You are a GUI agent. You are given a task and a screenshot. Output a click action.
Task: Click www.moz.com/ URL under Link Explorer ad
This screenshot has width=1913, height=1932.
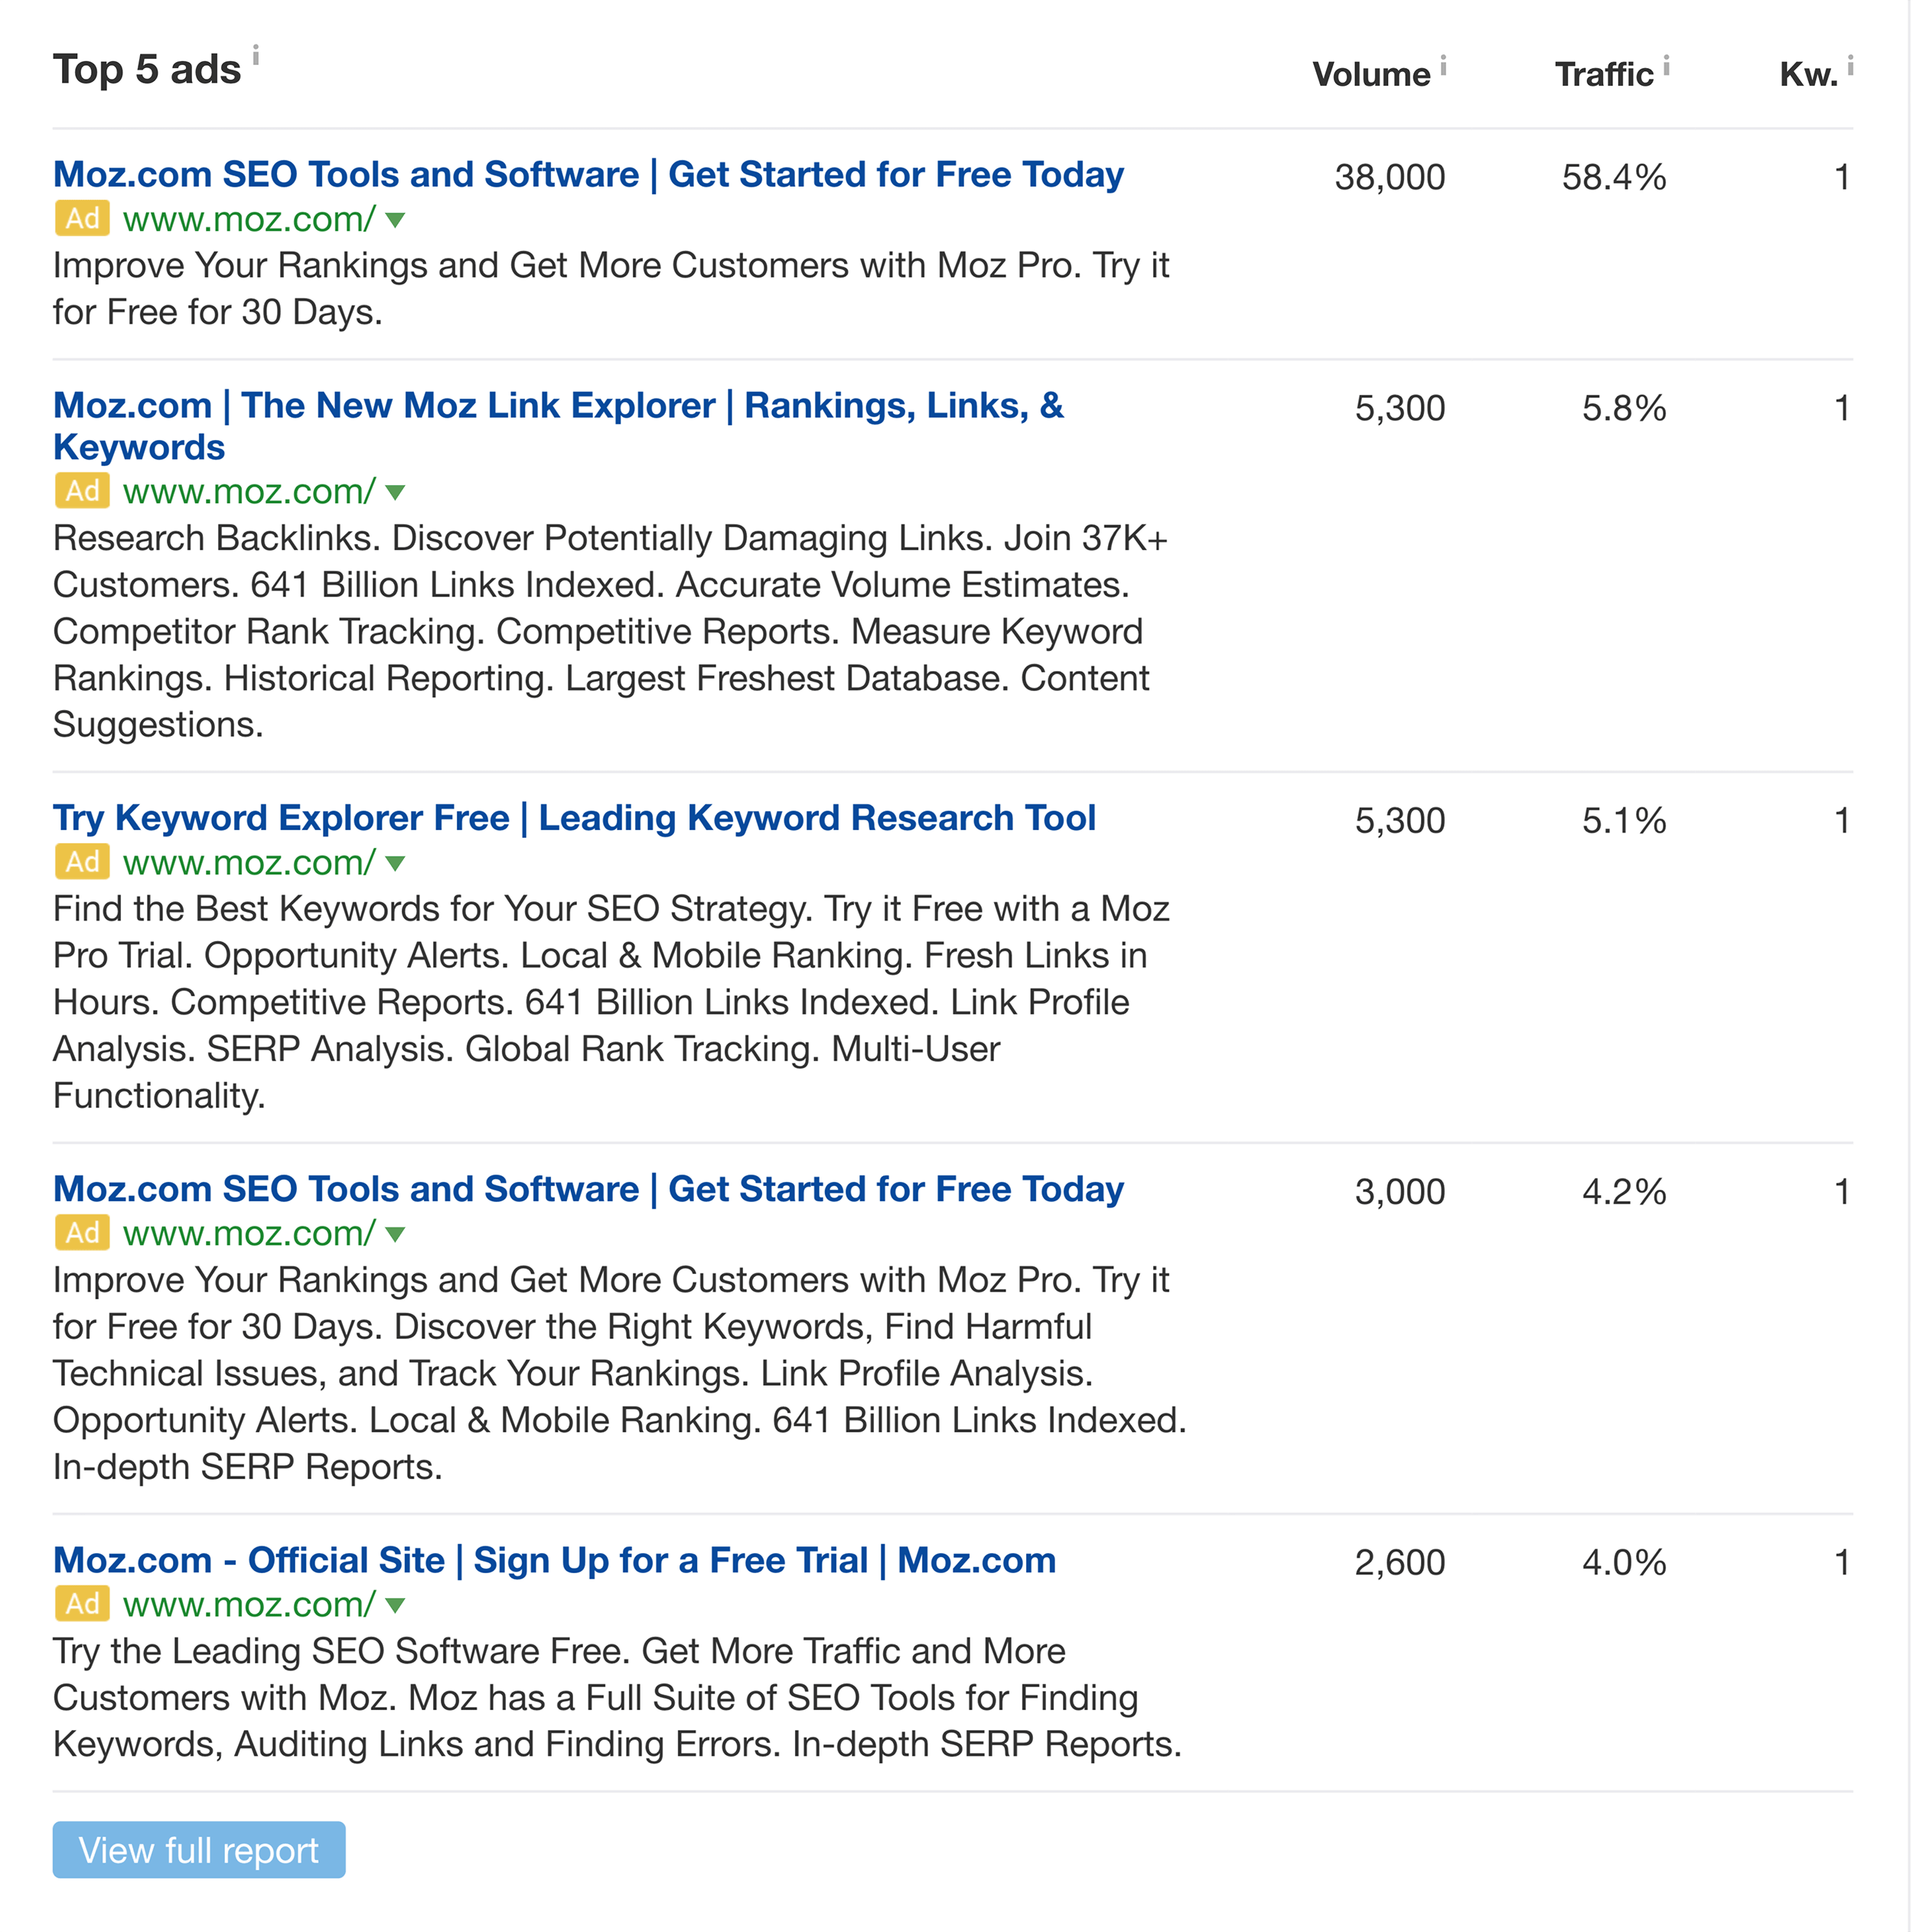click(249, 491)
